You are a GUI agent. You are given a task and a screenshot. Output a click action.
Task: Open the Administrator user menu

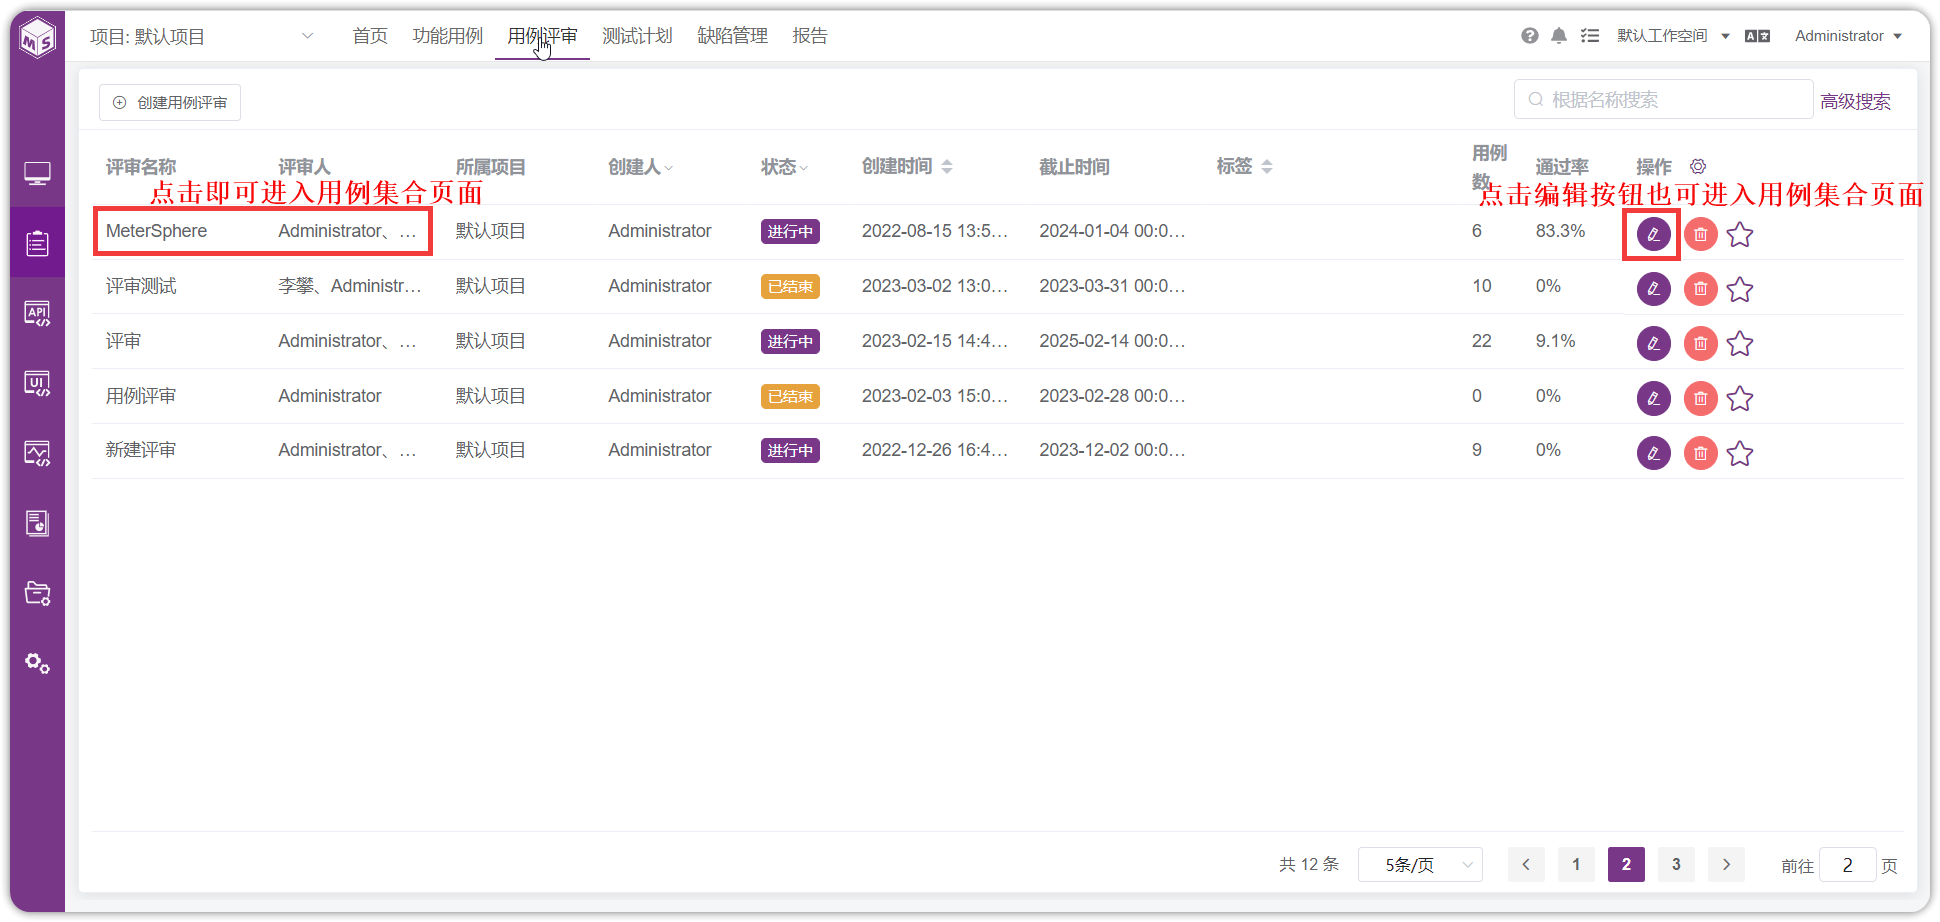coord(1848,36)
